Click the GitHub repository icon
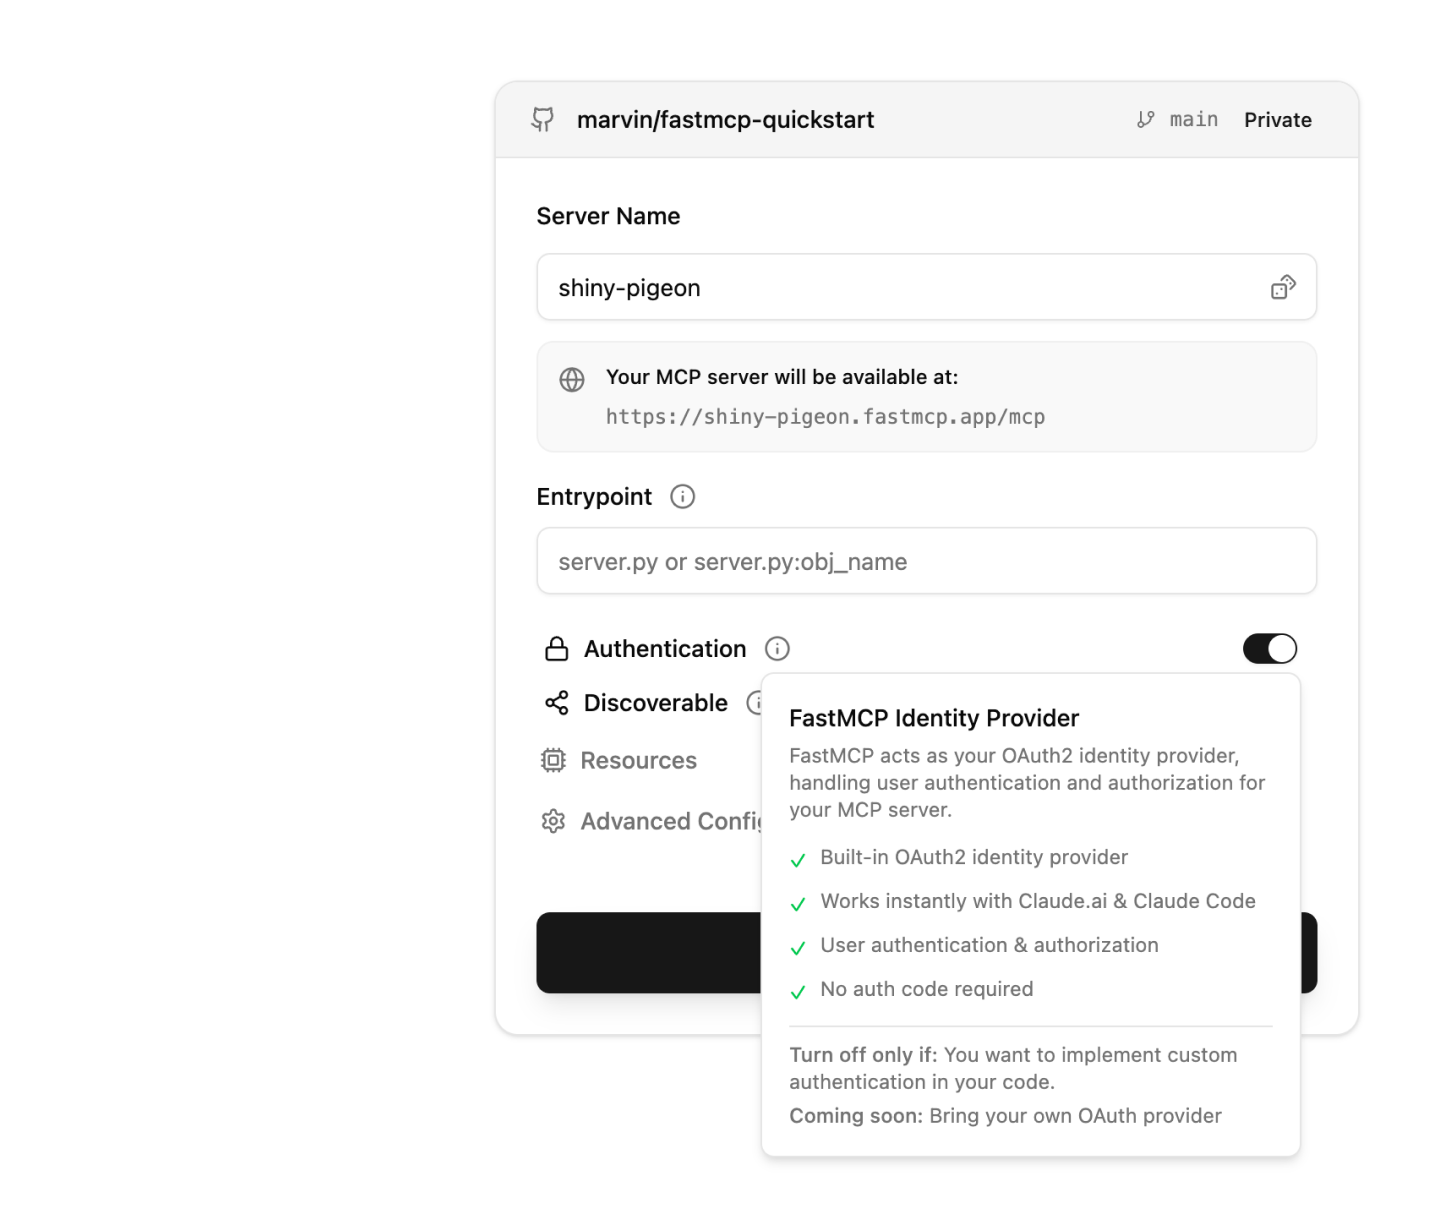 tap(543, 119)
